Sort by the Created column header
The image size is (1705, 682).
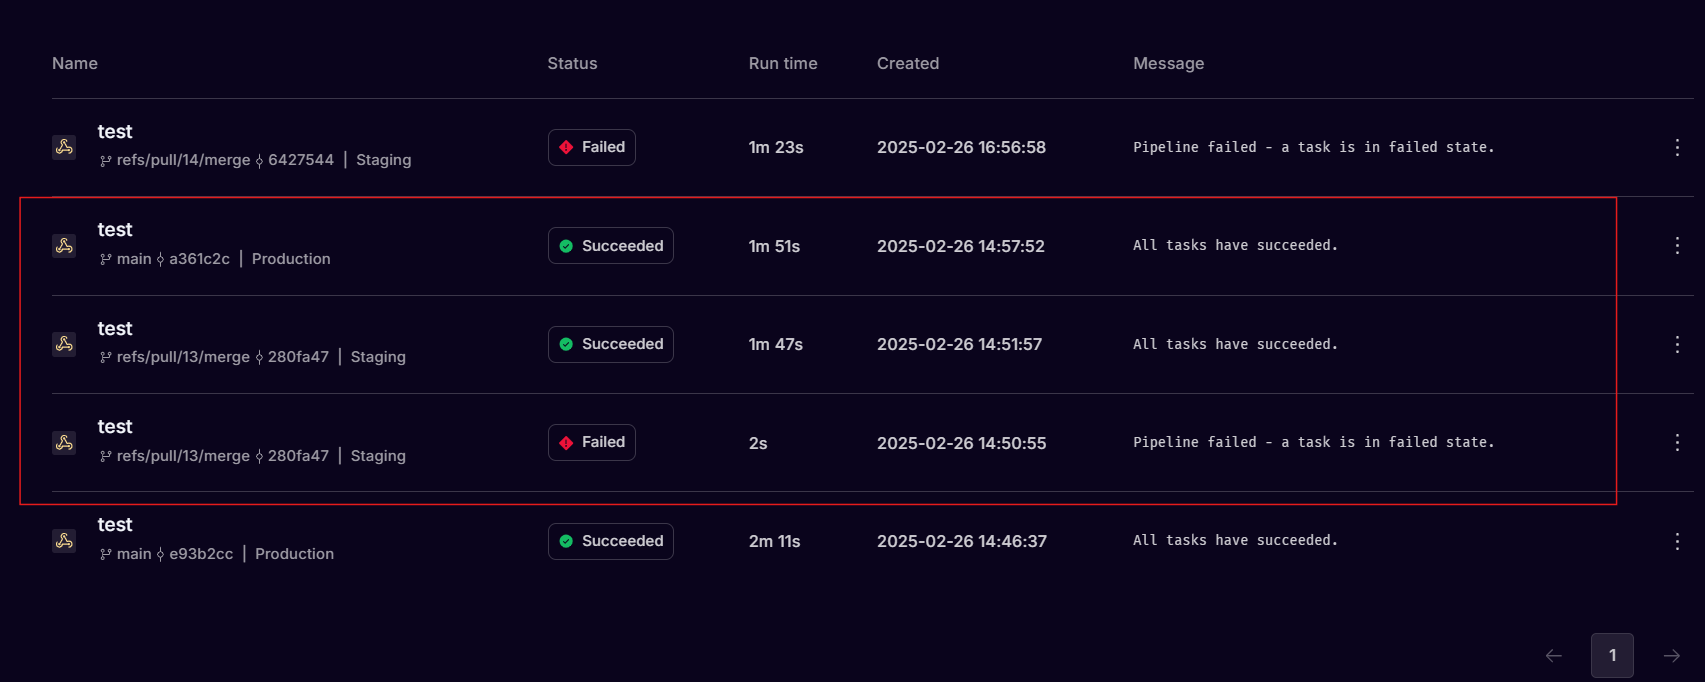907,63
